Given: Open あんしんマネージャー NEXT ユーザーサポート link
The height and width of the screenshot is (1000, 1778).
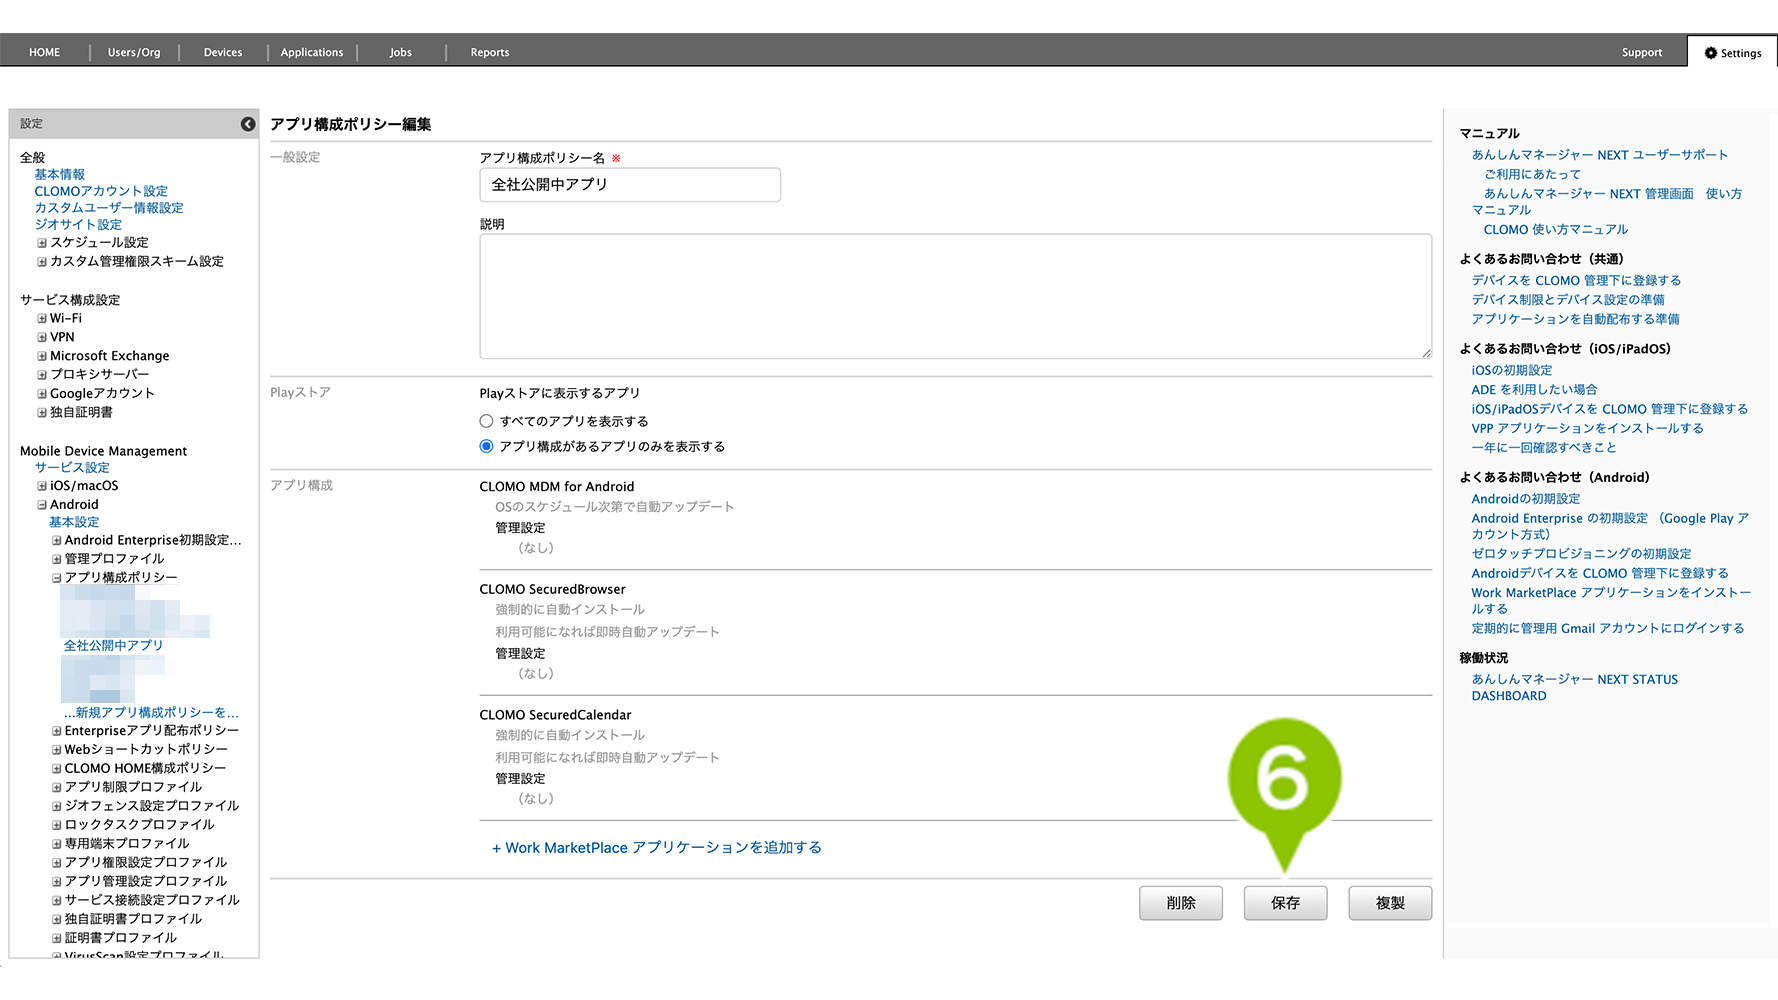Looking at the screenshot, I should [1600, 155].
